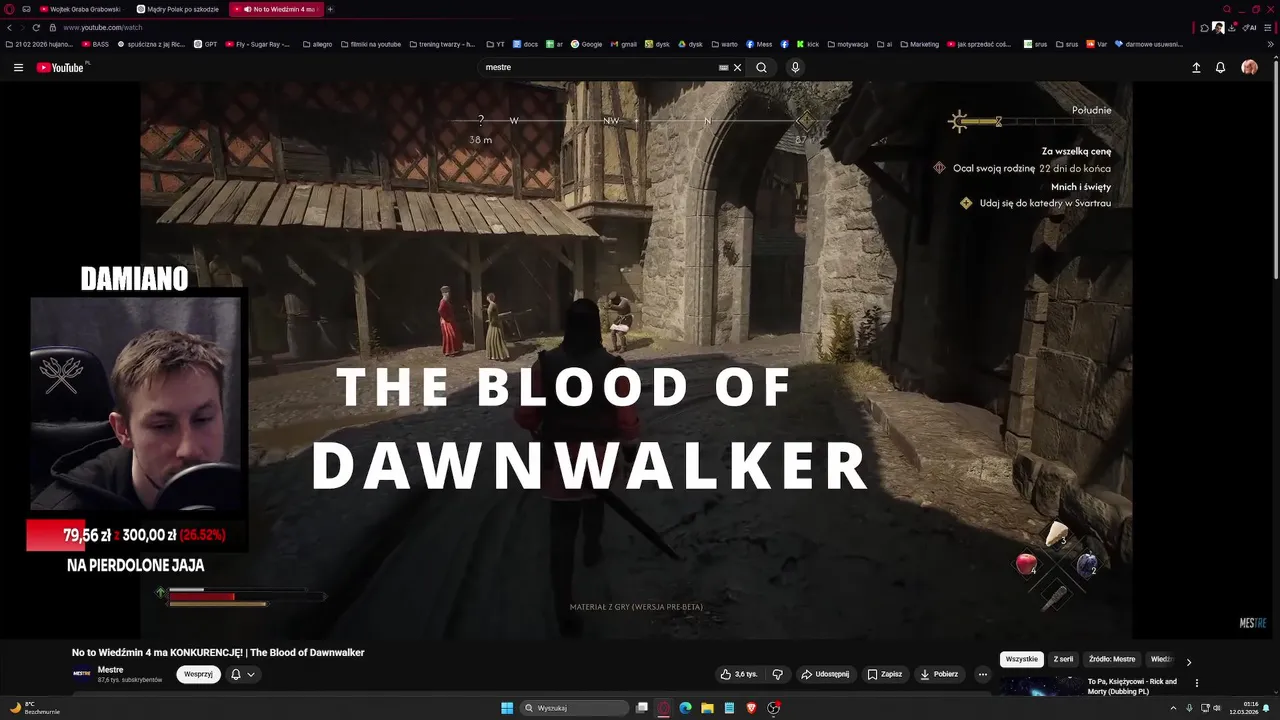
Task: Toggle channel notification bell dropdown
Action: pyautogui.click(x=242, y=674)
